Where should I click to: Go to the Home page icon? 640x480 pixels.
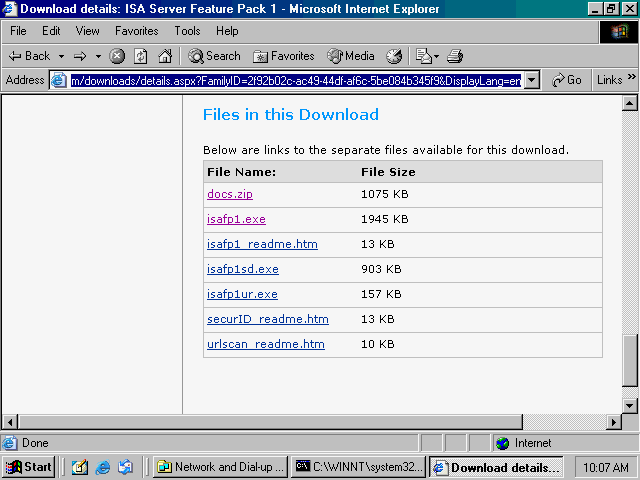(x=165, y=56)
